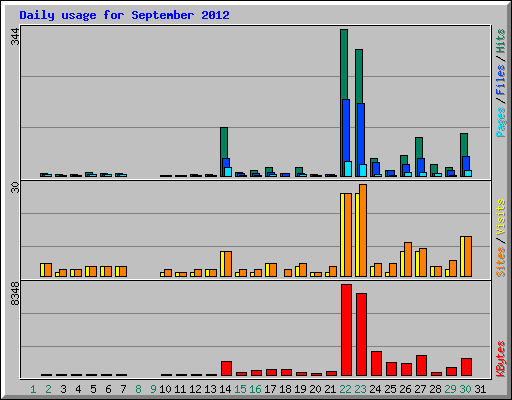The height and width of the screenshot is (400, 512).
Task: Click day 8 on the x-axis
Action: (x=138, y=389)
